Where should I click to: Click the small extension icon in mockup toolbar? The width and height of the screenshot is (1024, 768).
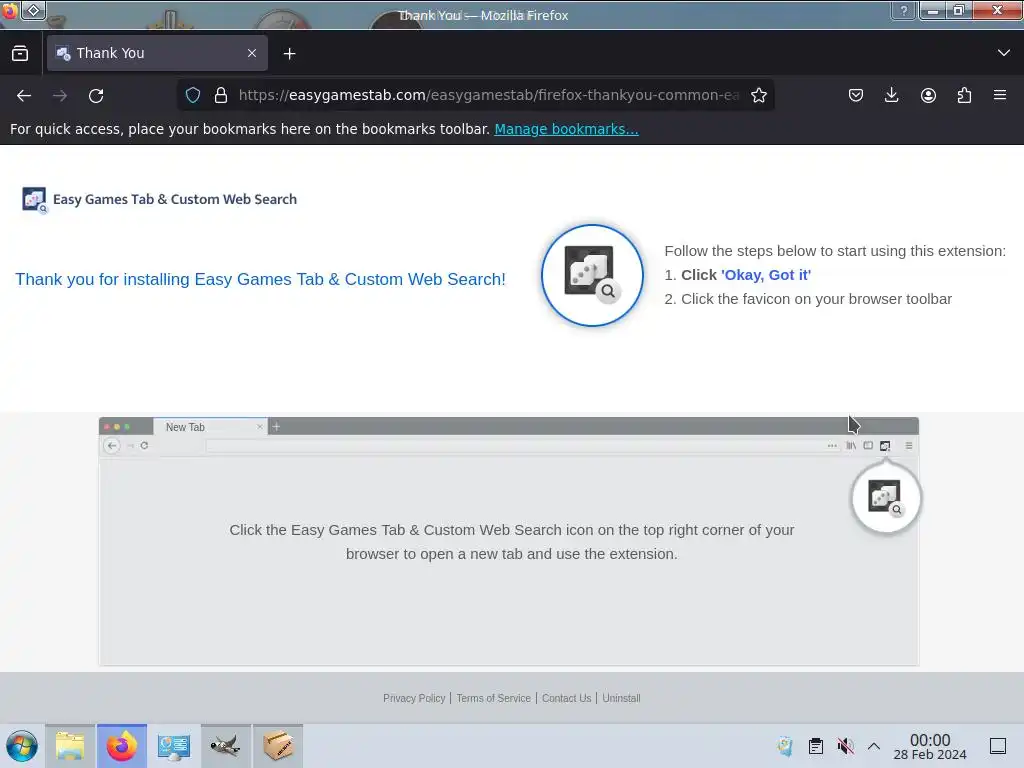(885, 446)
